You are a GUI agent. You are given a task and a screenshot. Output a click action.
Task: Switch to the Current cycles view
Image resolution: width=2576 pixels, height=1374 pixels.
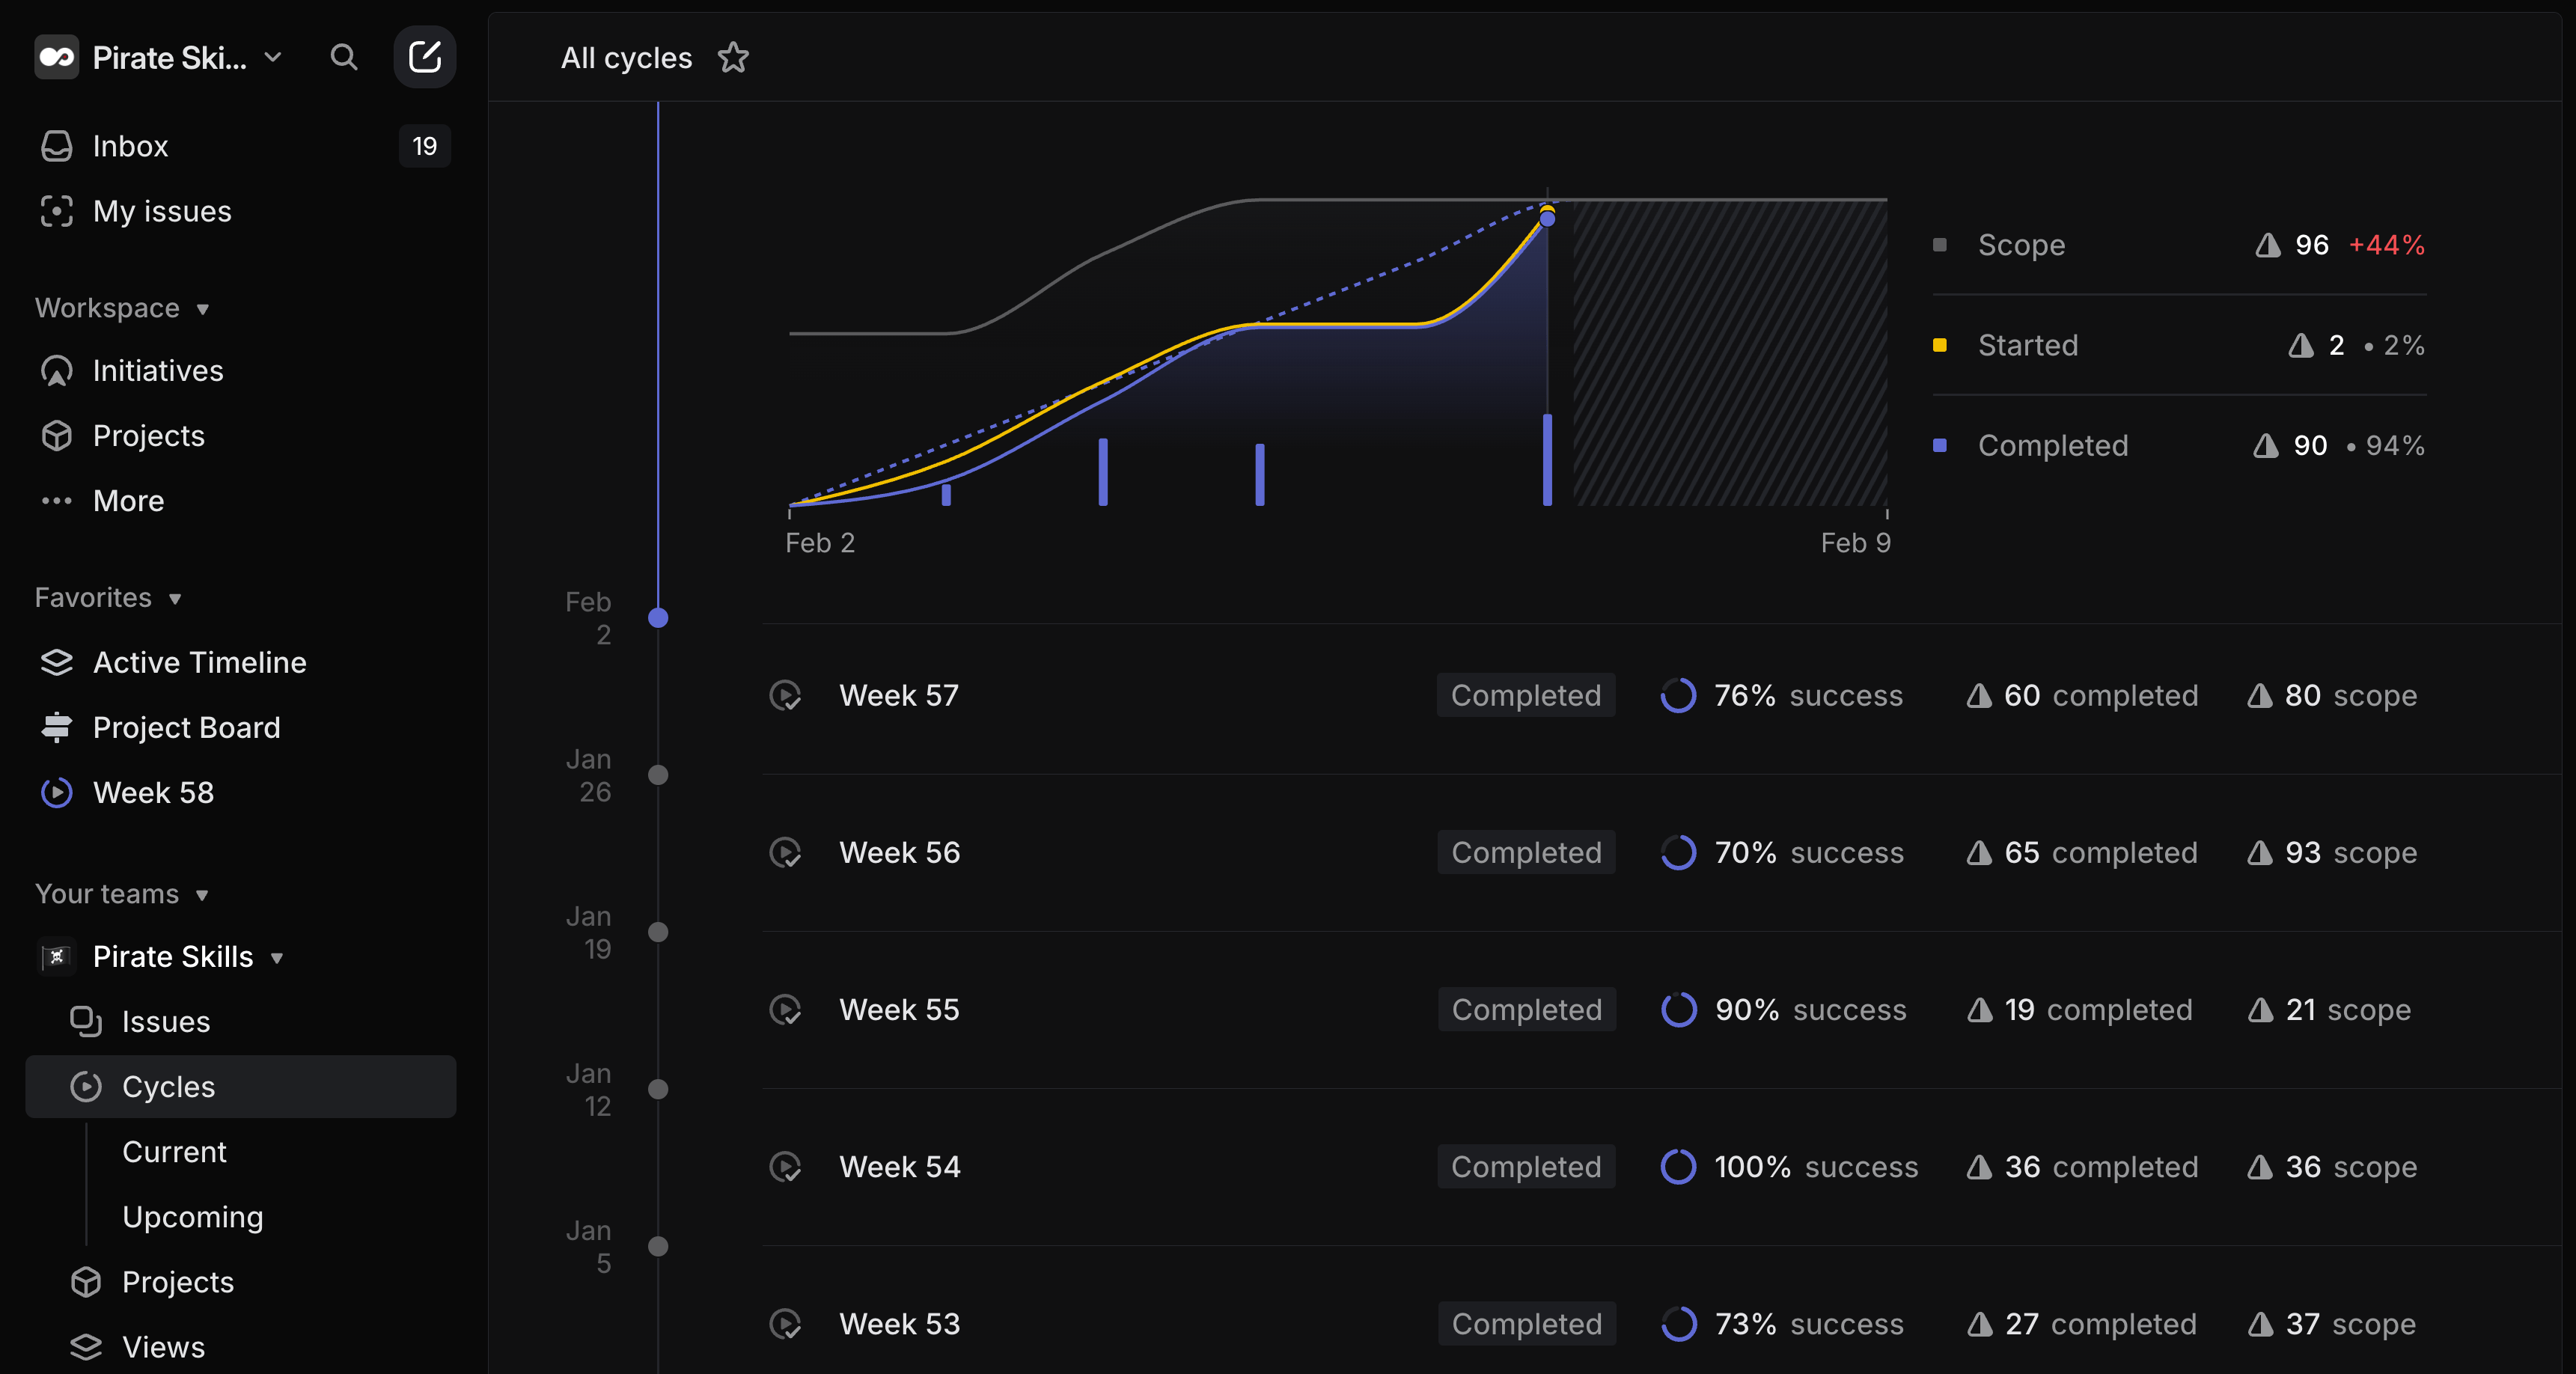pyautogui.click(x=175, y=1152)
